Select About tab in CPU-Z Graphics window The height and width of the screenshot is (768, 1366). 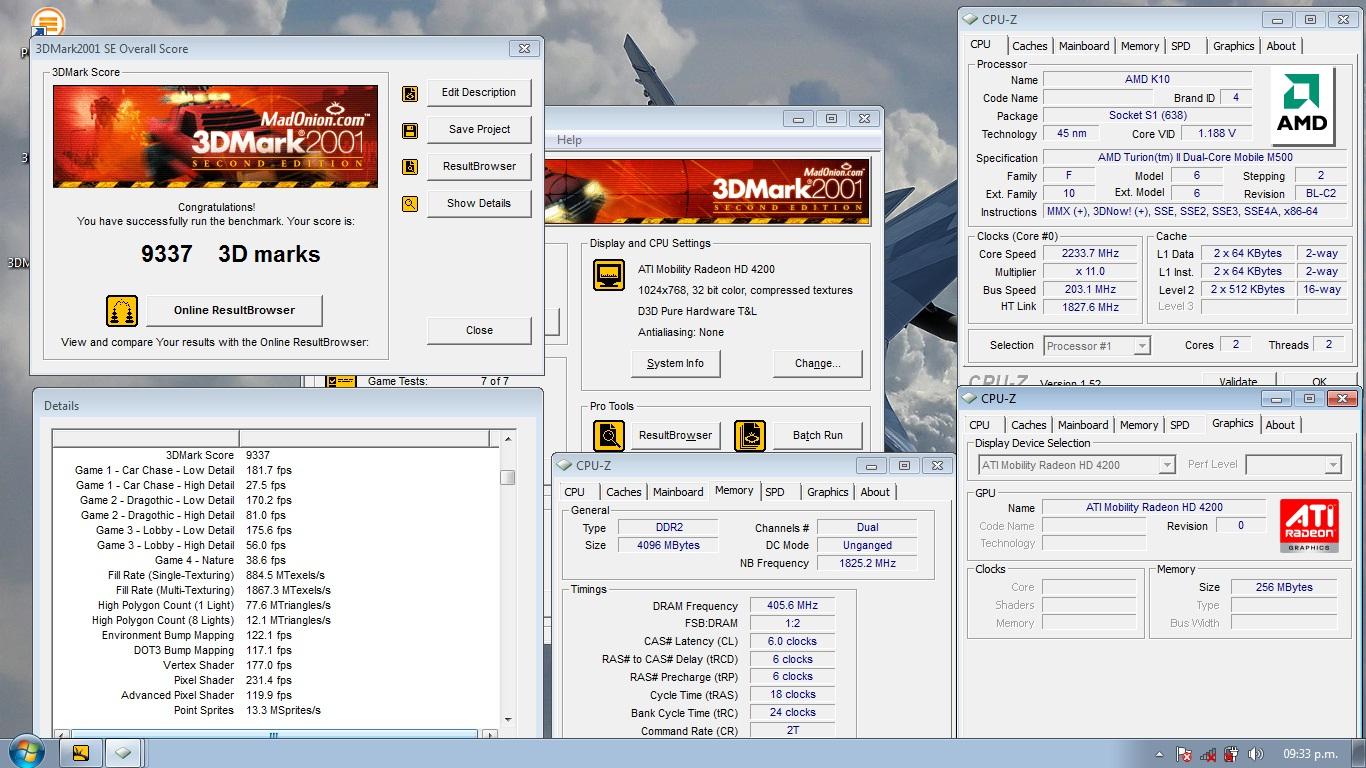click(1280, 425)
